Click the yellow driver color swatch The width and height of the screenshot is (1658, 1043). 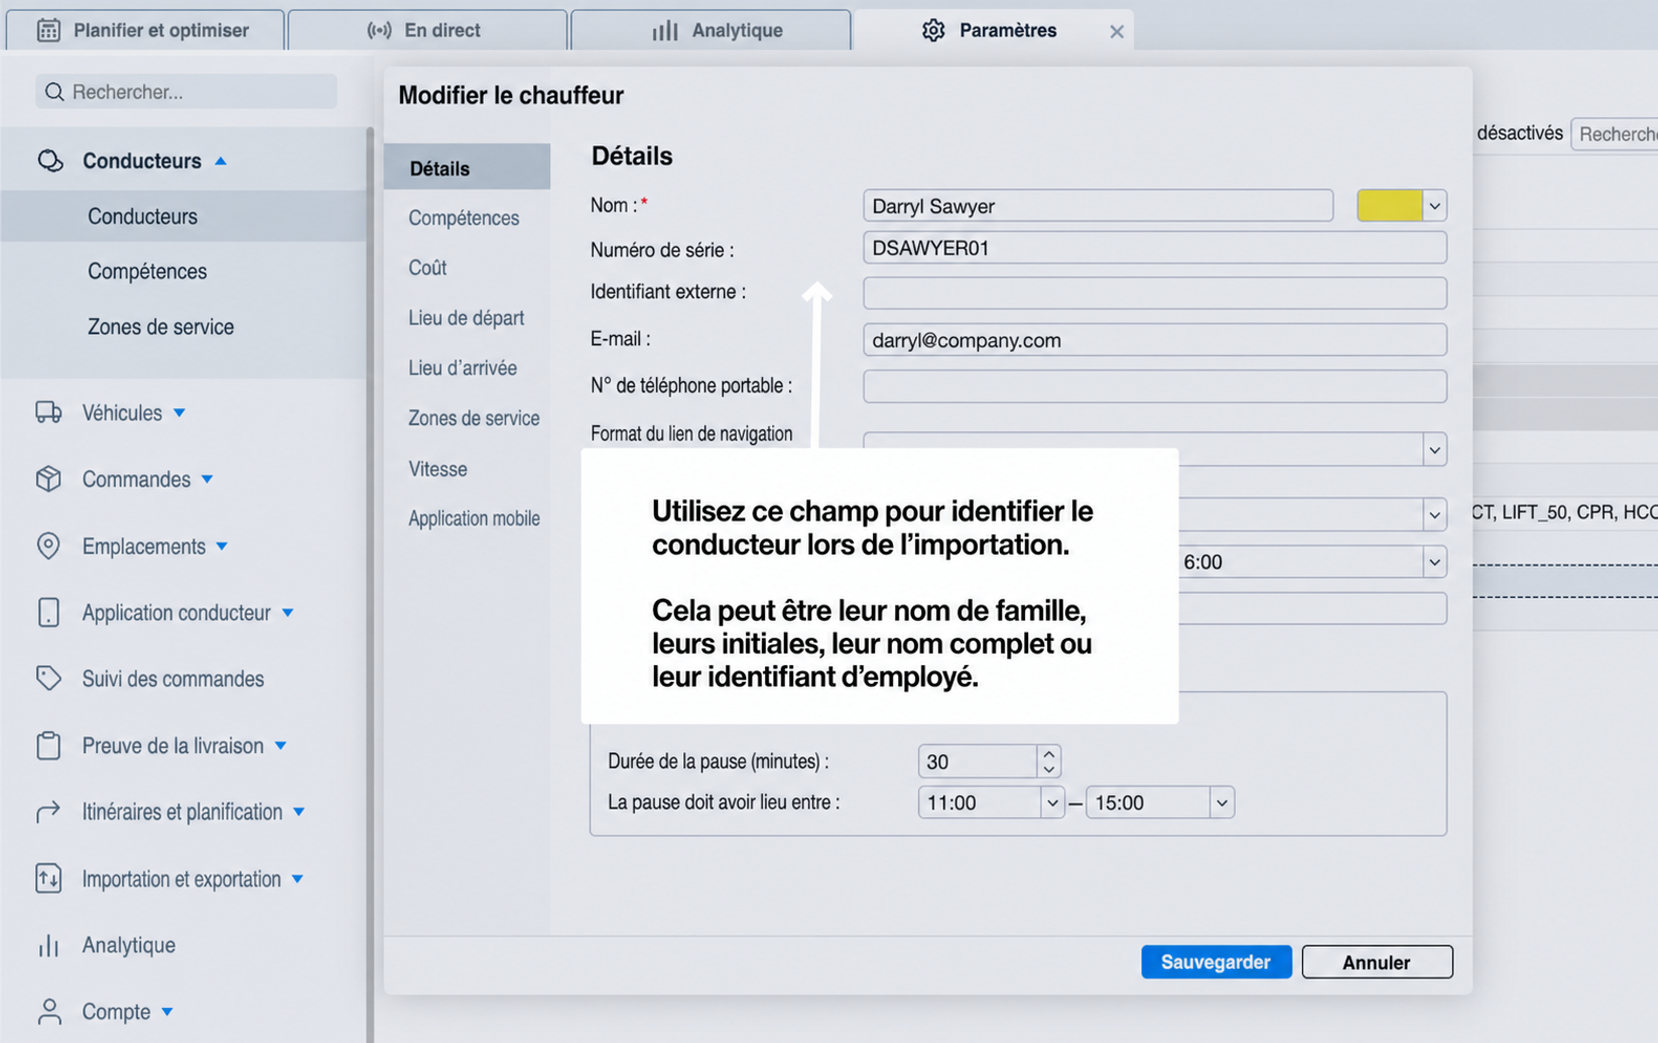[1389, 206]
